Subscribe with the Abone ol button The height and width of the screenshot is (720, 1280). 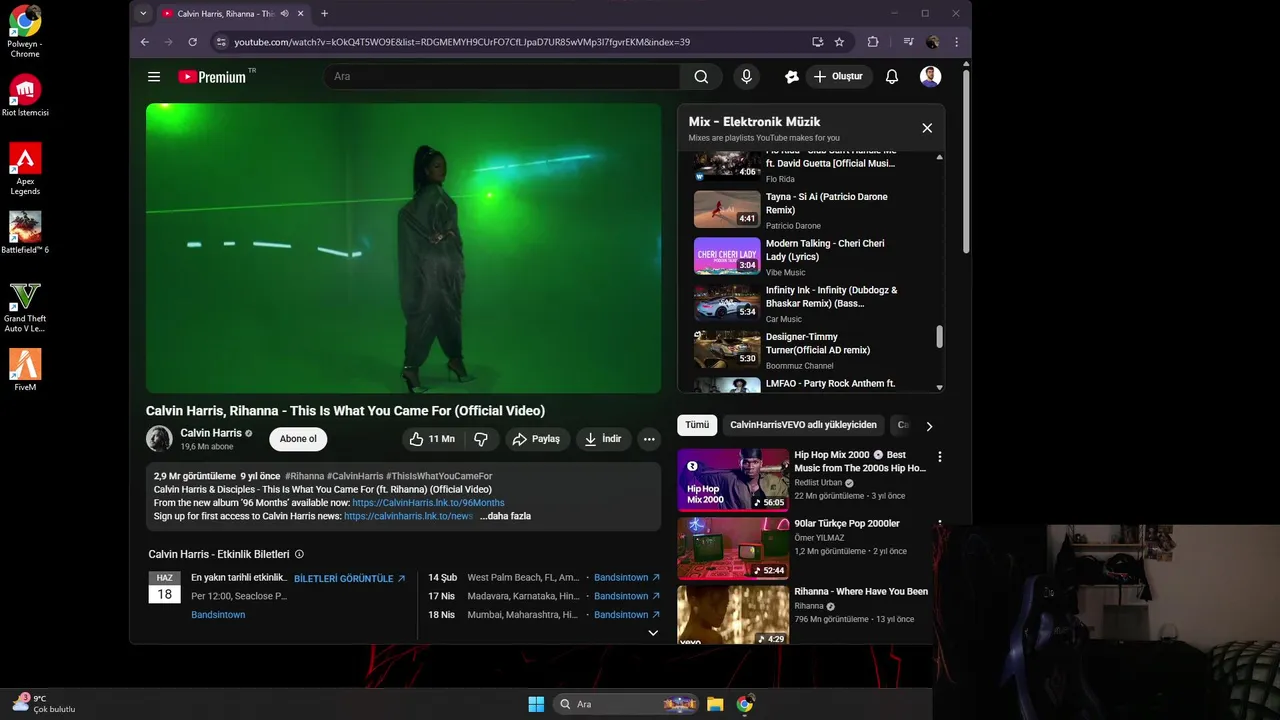(298, 439)
